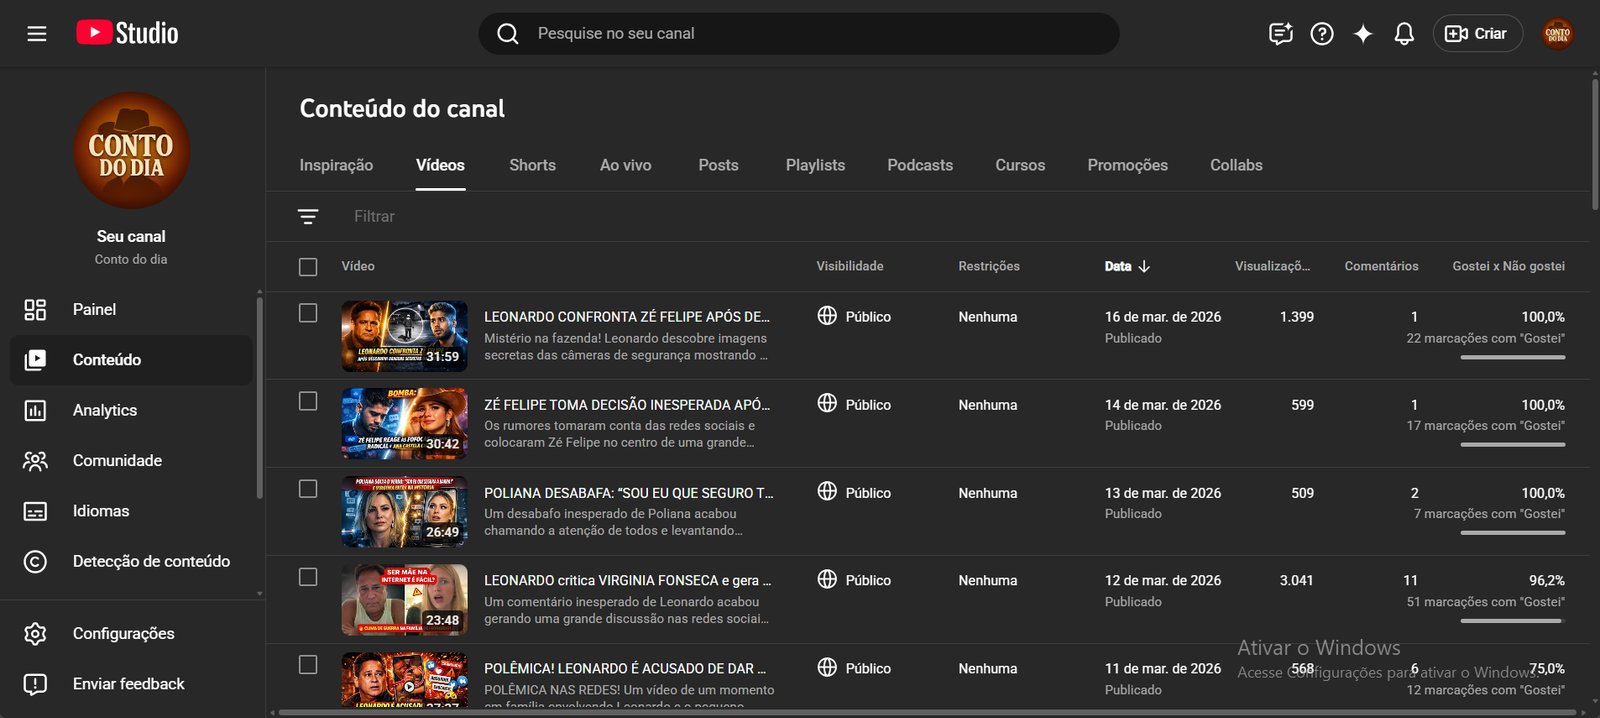Click the Criar button
The image size is (1600, 718).
point(1477,34)
